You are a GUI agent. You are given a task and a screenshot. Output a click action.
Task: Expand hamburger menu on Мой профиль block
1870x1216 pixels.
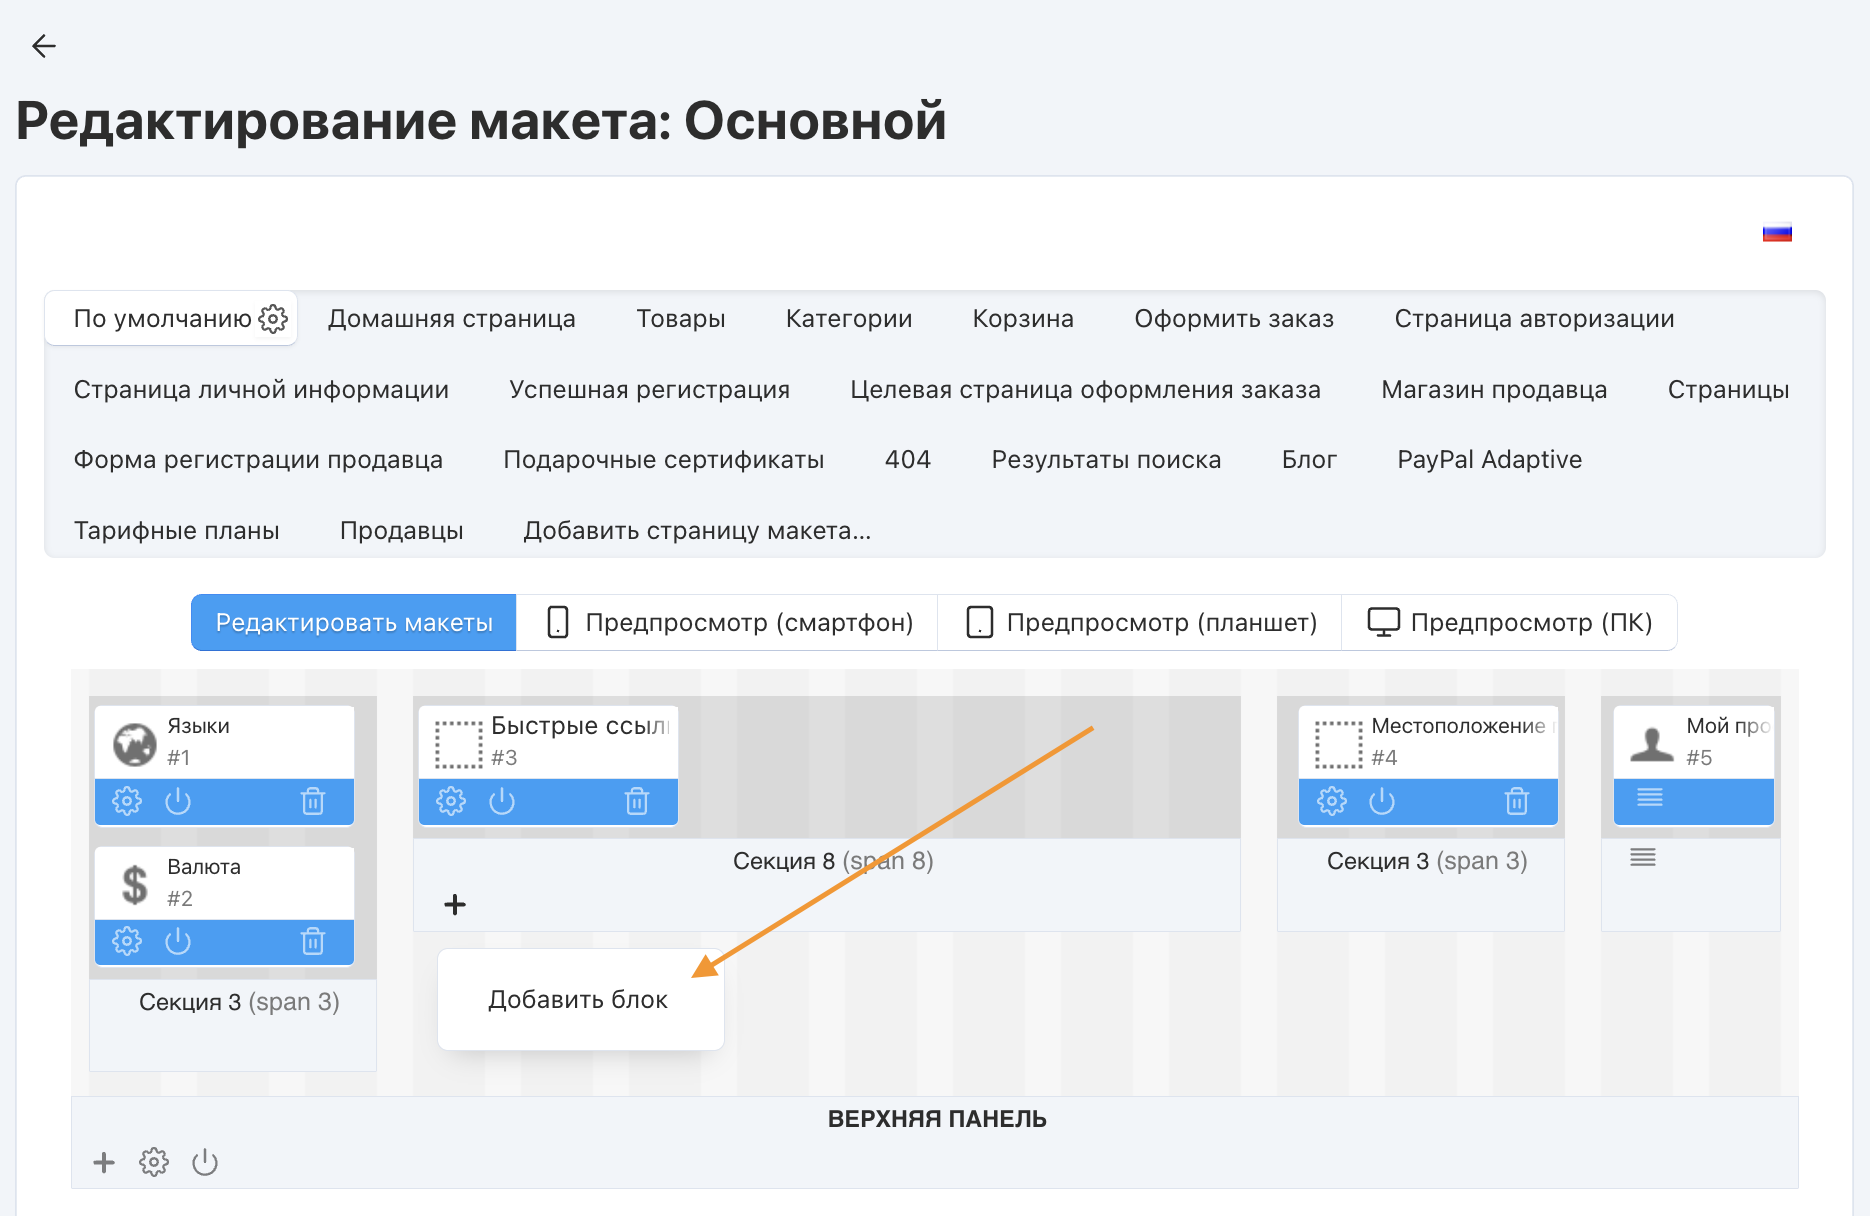coord(1650,797)
